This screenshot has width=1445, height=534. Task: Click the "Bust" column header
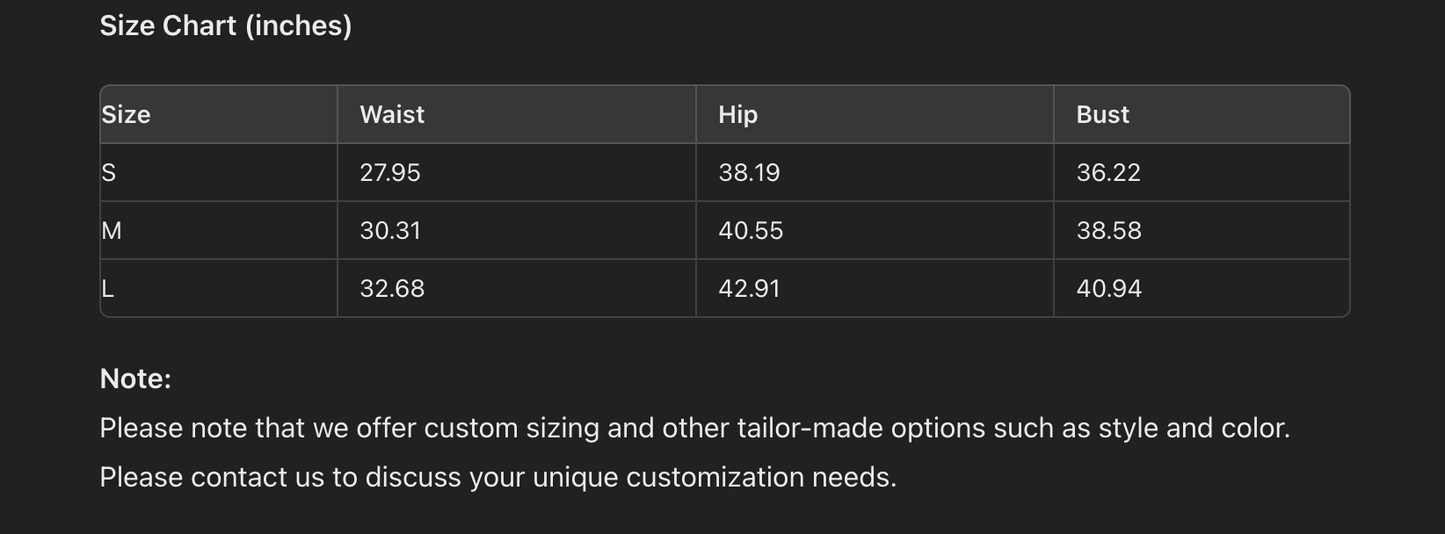pos(1102,115)
